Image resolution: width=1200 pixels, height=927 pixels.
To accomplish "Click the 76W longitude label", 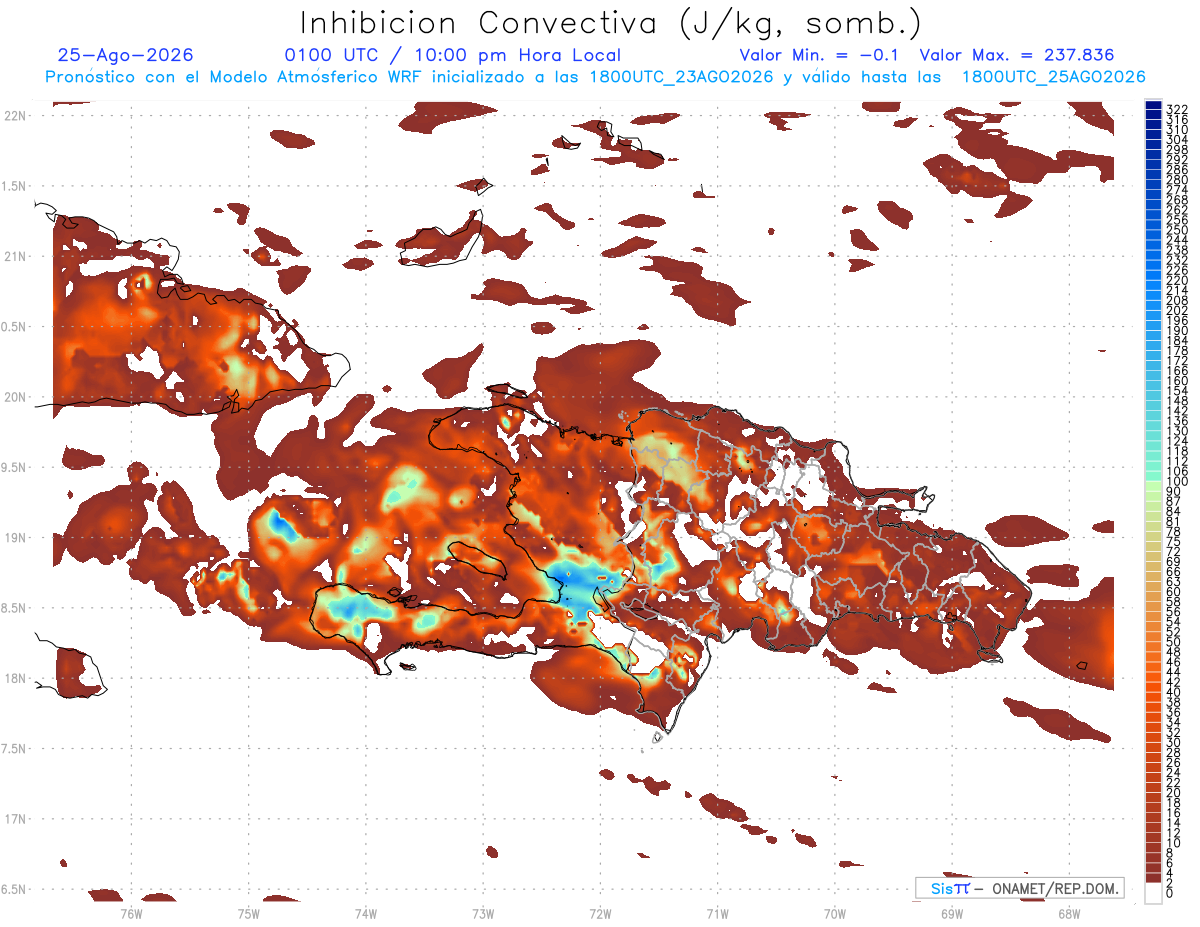I will click(x=132, y=913).
